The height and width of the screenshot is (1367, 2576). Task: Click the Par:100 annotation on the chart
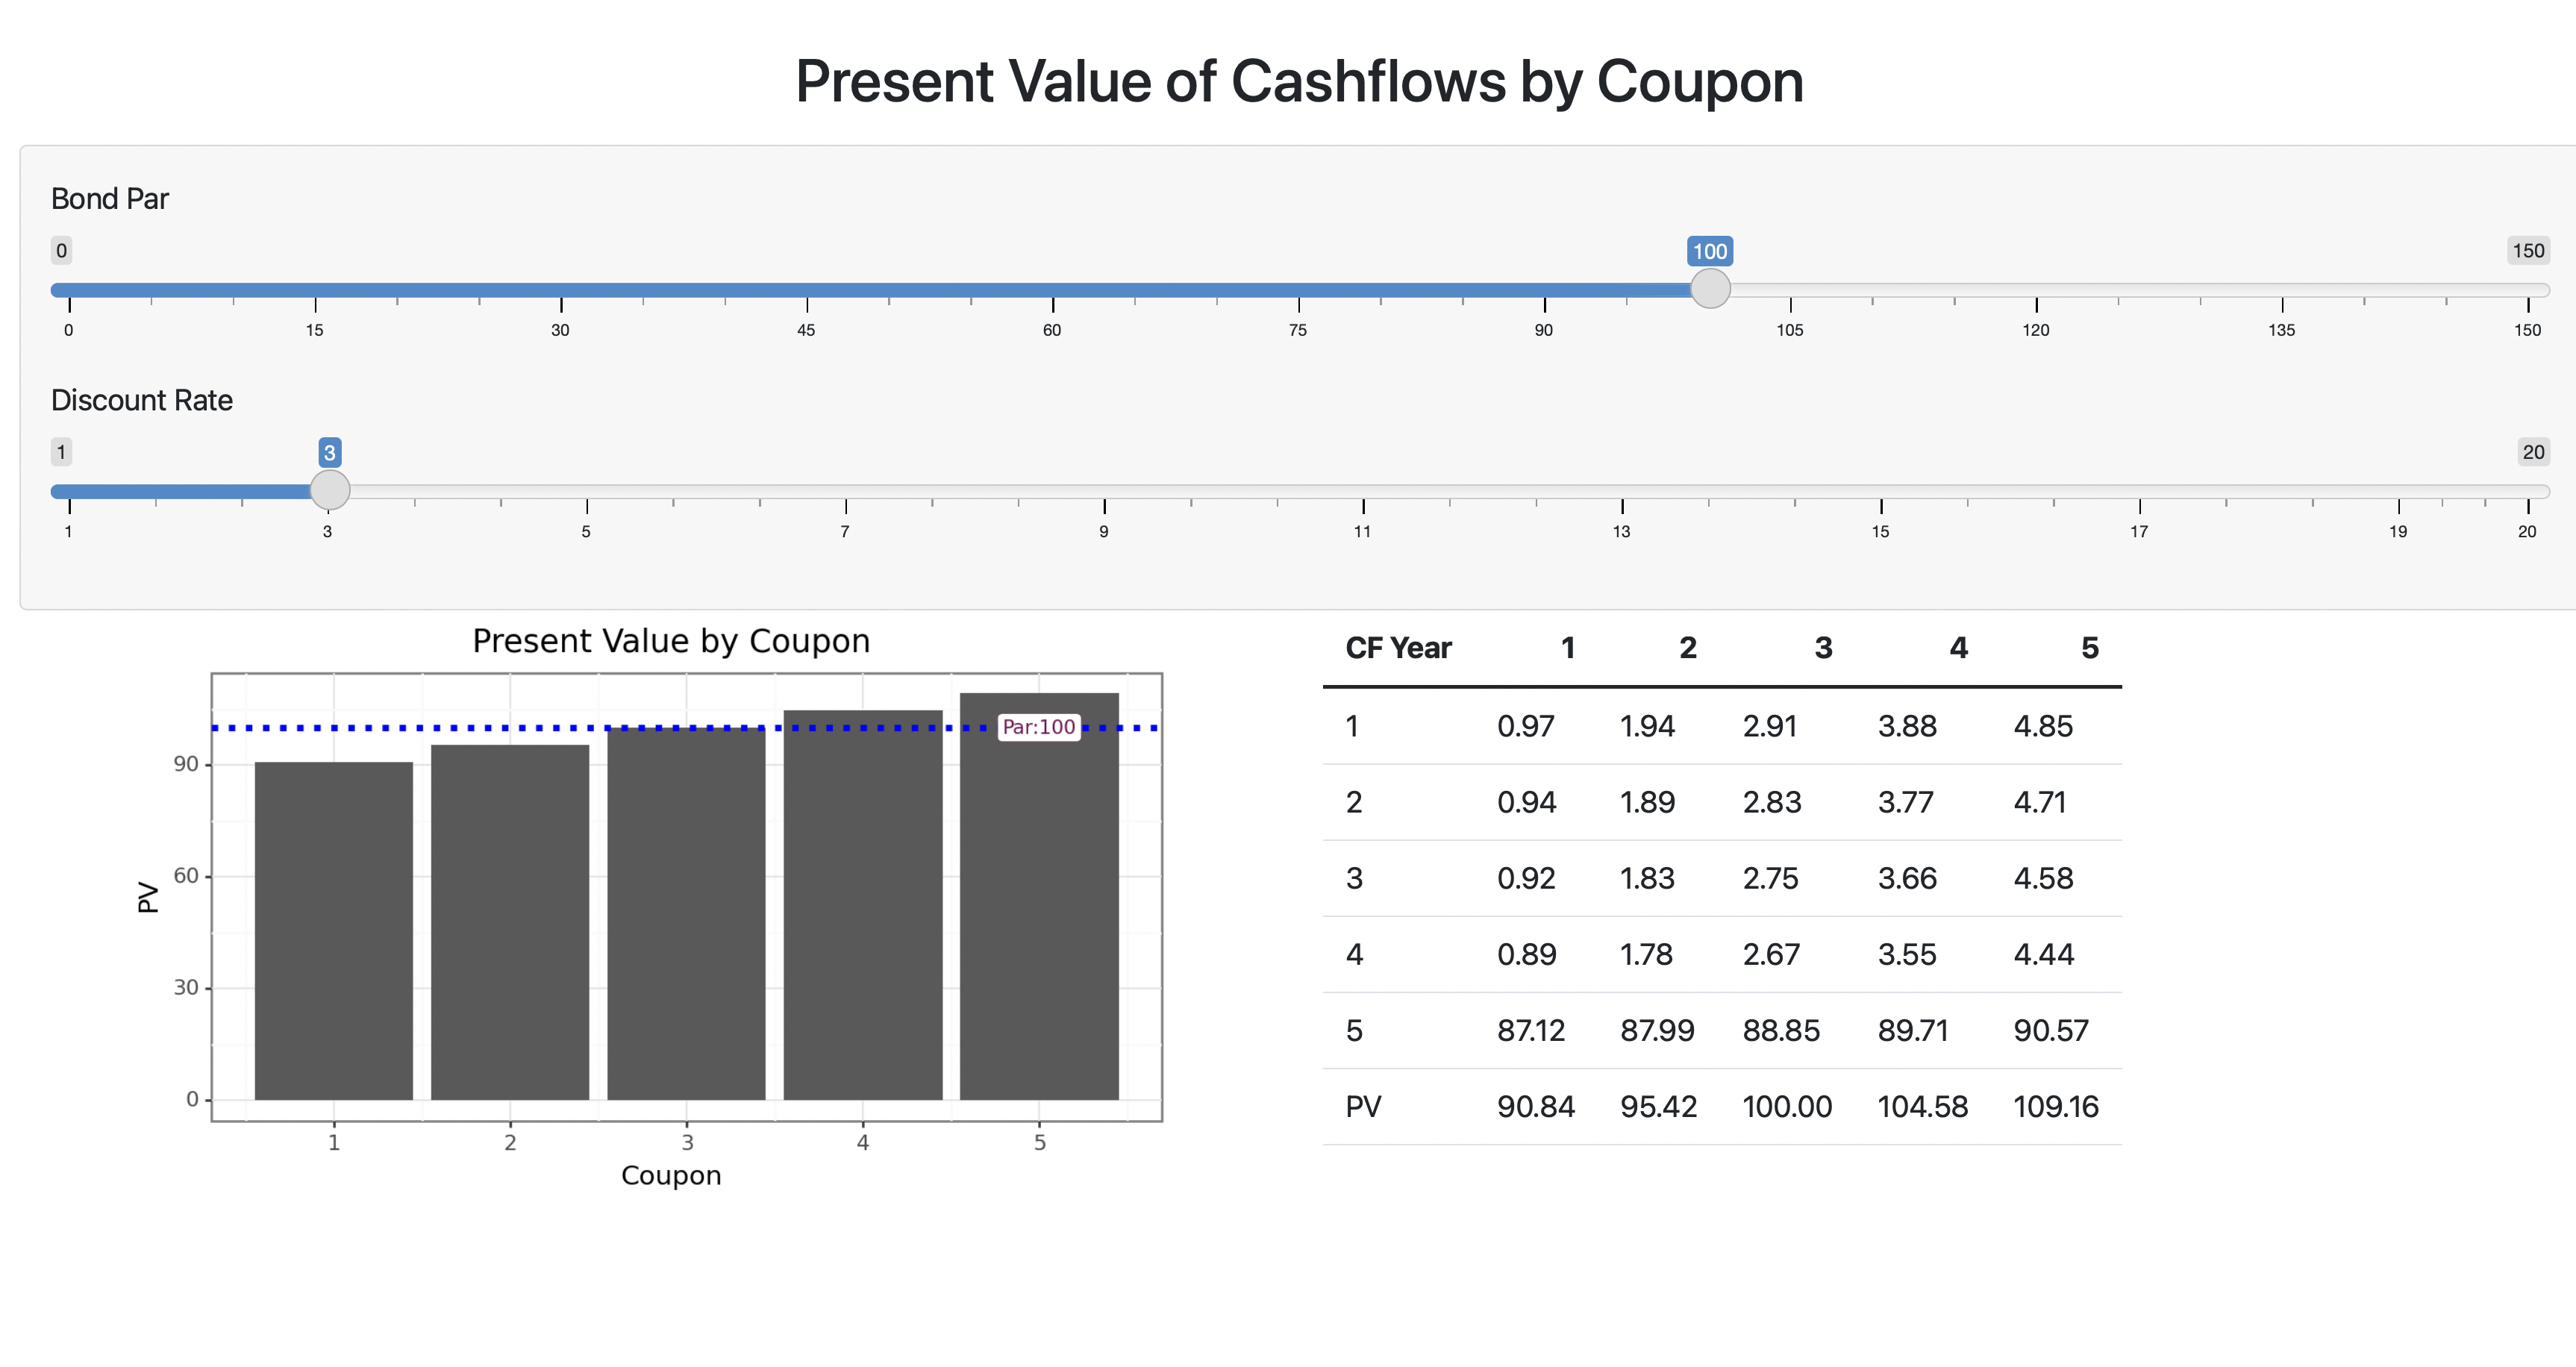pyautogui.click(x=1038, y=729)
